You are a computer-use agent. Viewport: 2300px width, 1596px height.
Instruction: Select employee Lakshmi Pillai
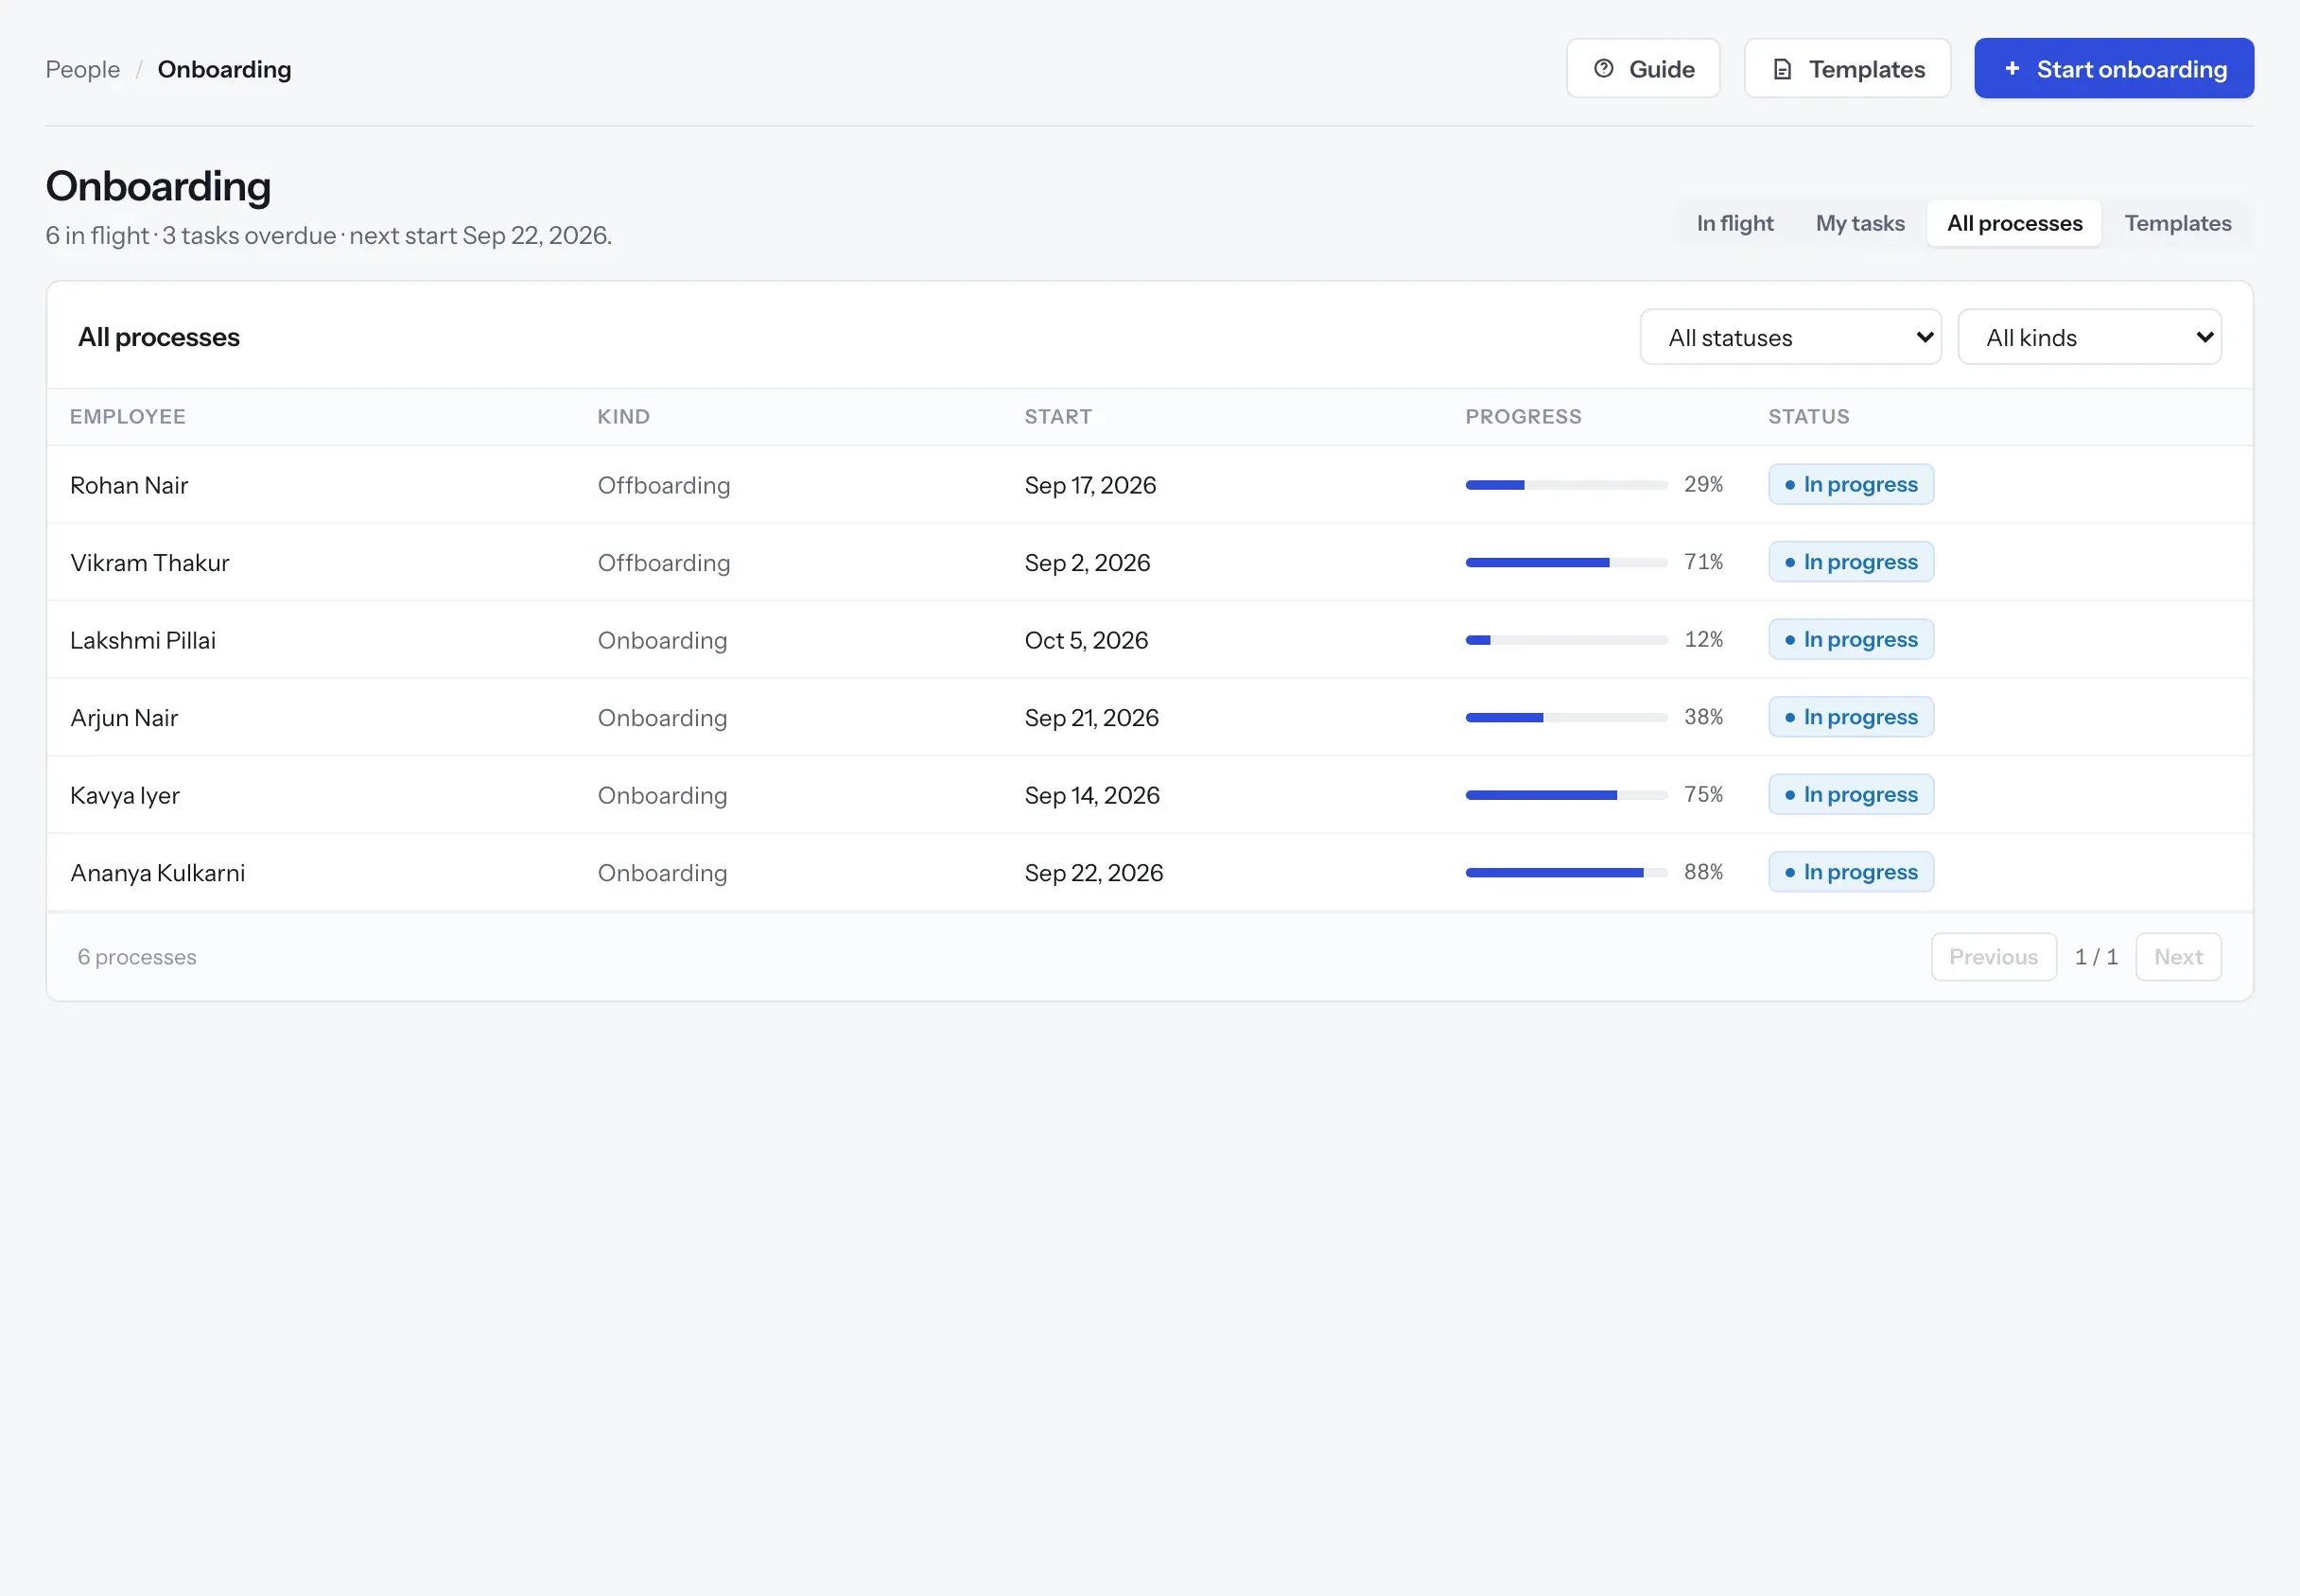click(143, 640)
